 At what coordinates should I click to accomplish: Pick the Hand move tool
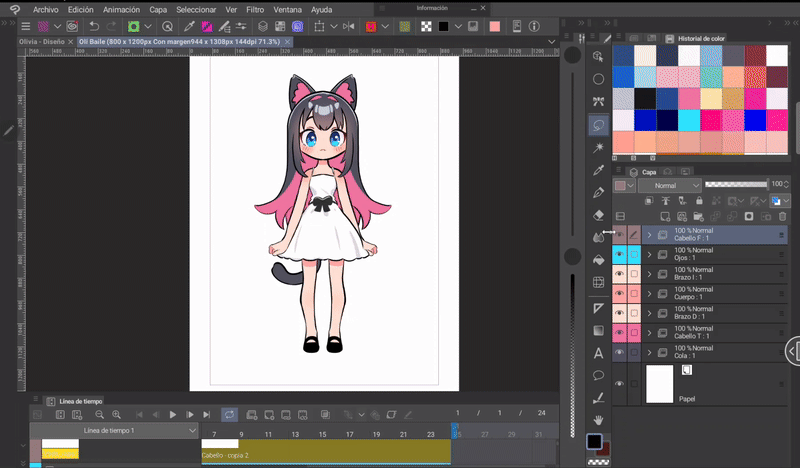pyautogui.click(x=598, y=420)
